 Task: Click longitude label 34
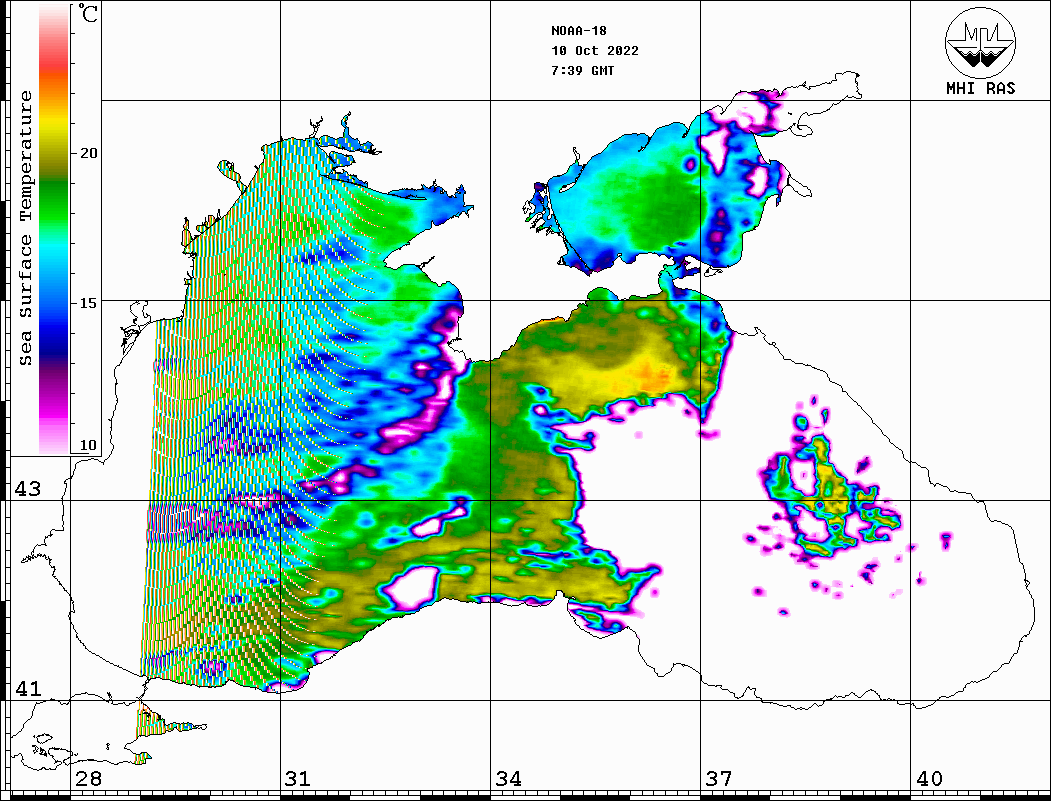[x=509, y=779]
